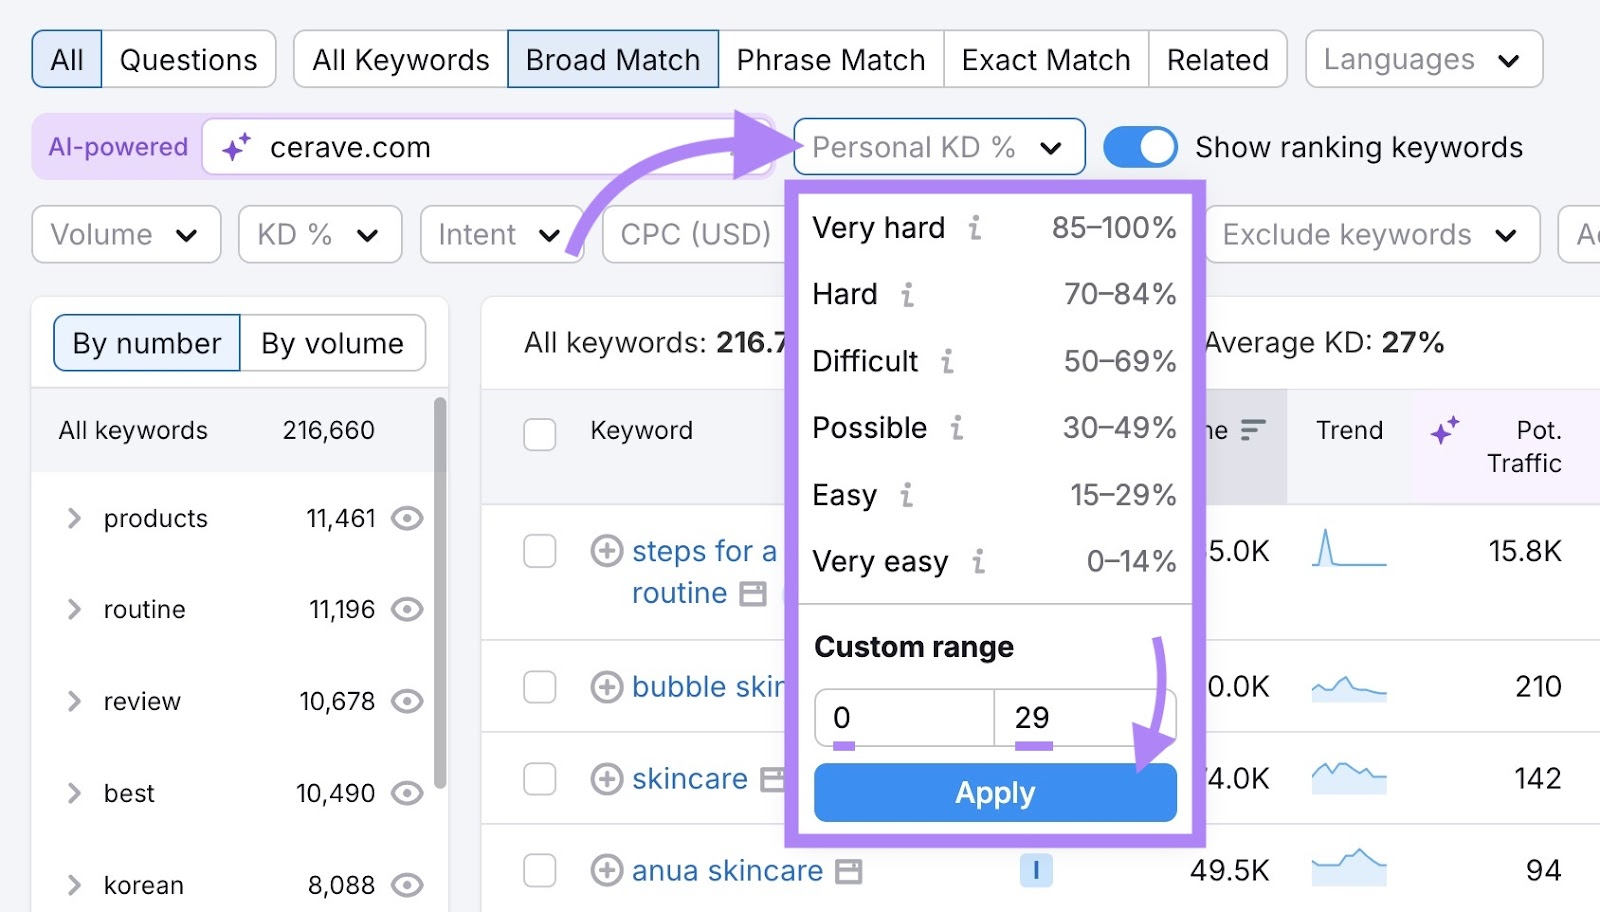
Task: Click inside the custom range minimum input field
Action: (900, 718)
